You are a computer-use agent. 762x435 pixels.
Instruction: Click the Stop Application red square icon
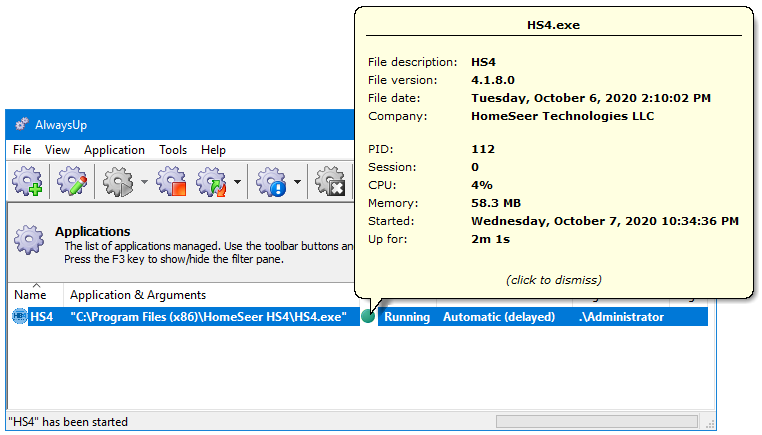coord(171,181)
